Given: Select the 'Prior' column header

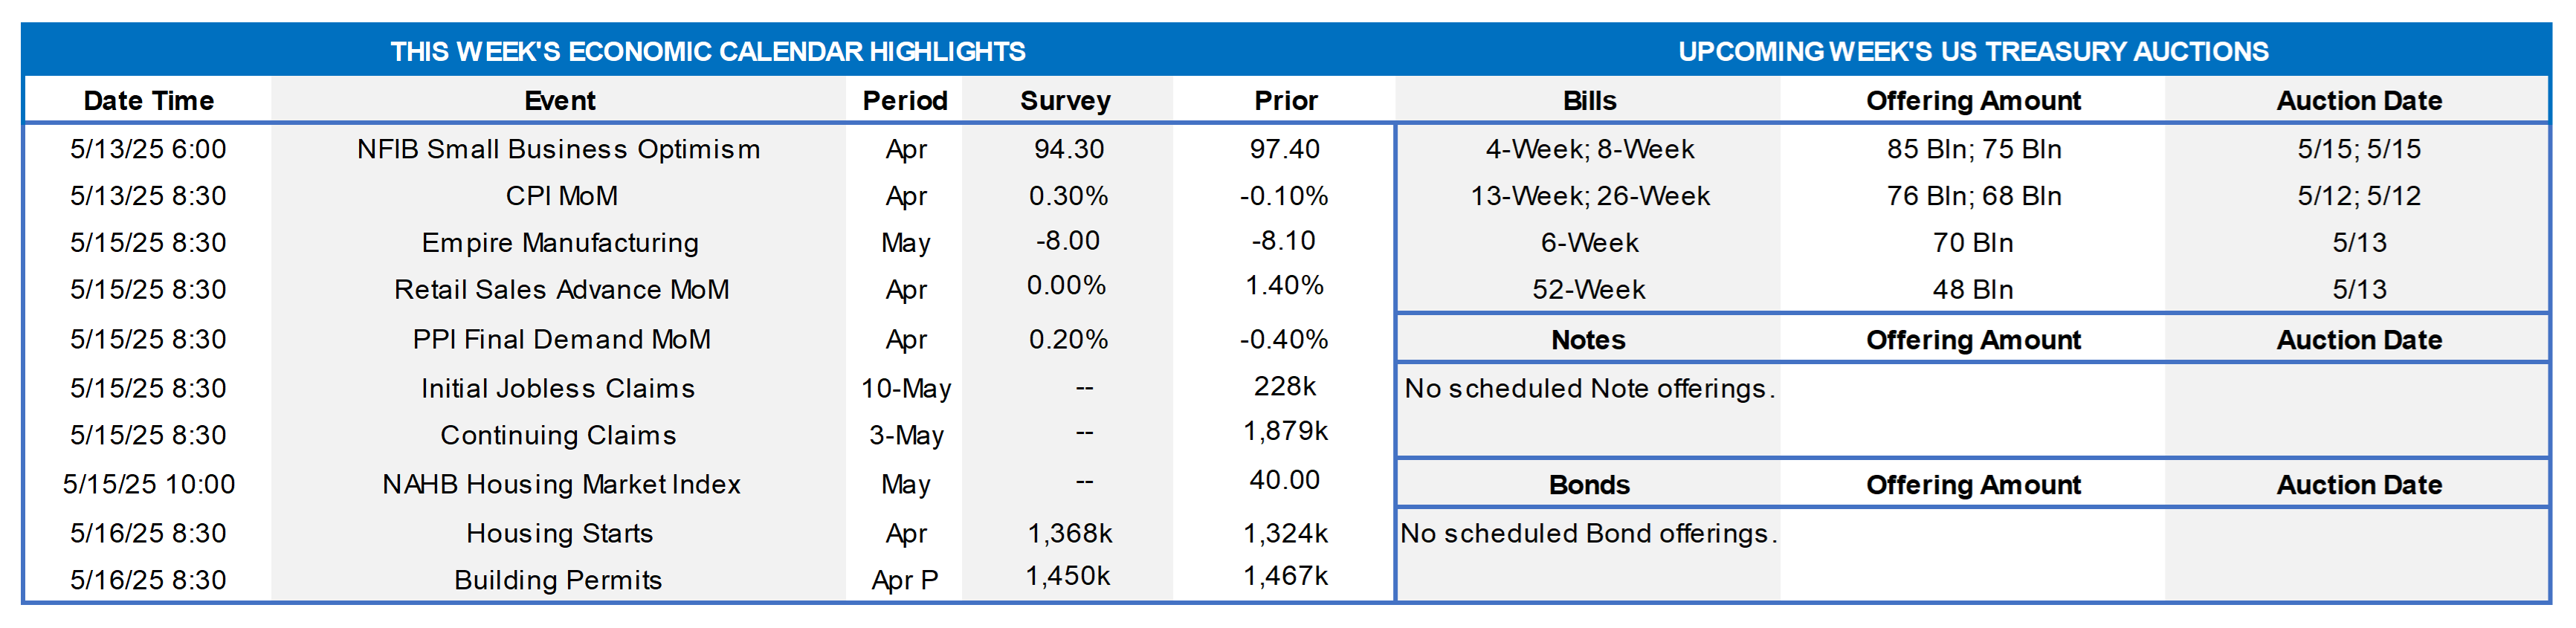Looking at the screenshot, I should click(1285, 101).
